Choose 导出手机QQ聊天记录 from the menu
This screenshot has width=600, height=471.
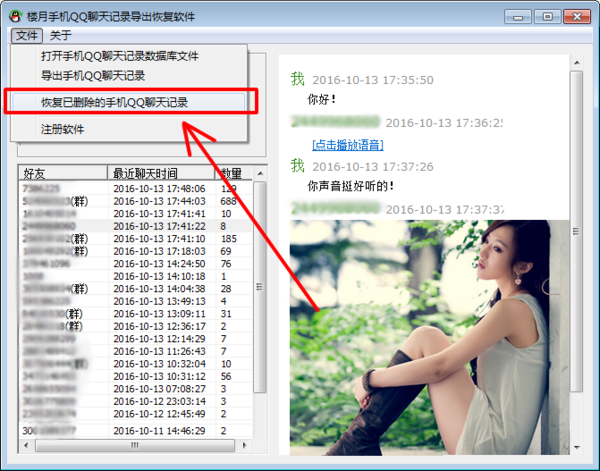pyautogui.click(x=93, y=75)
